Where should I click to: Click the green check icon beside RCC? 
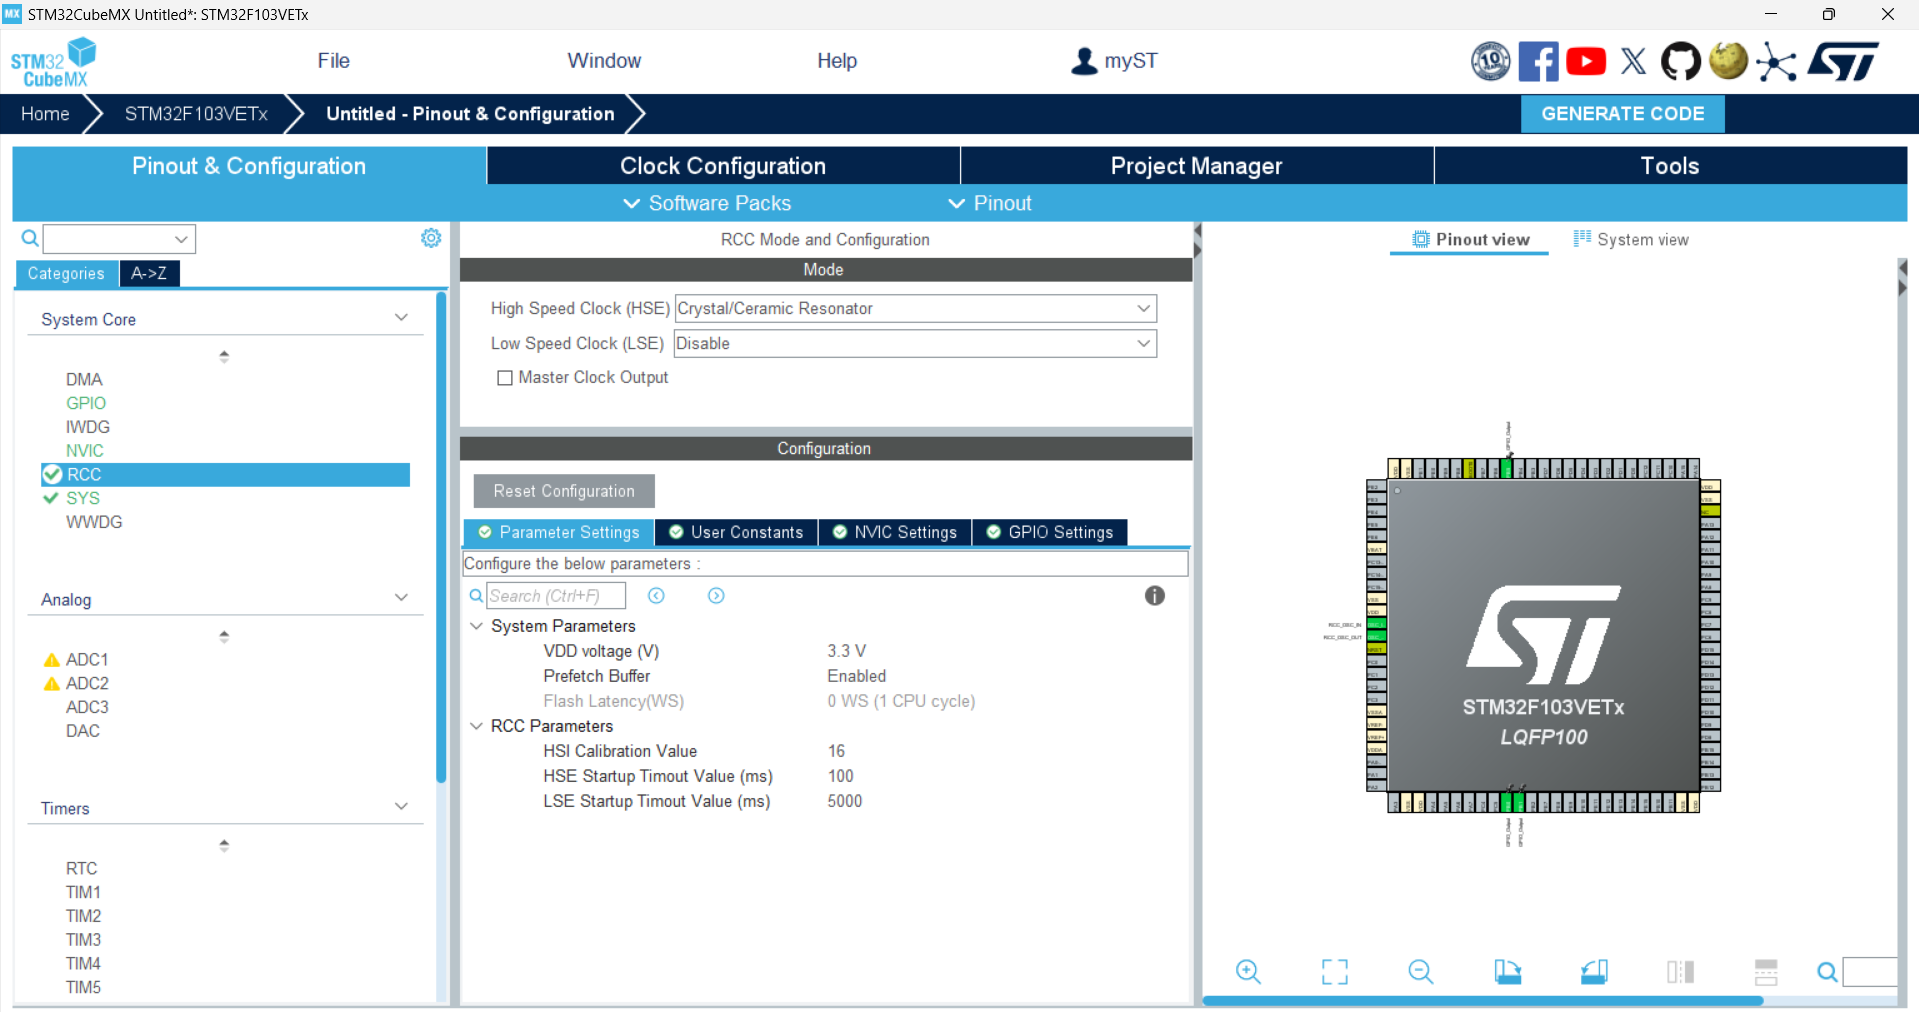(52, 475)
